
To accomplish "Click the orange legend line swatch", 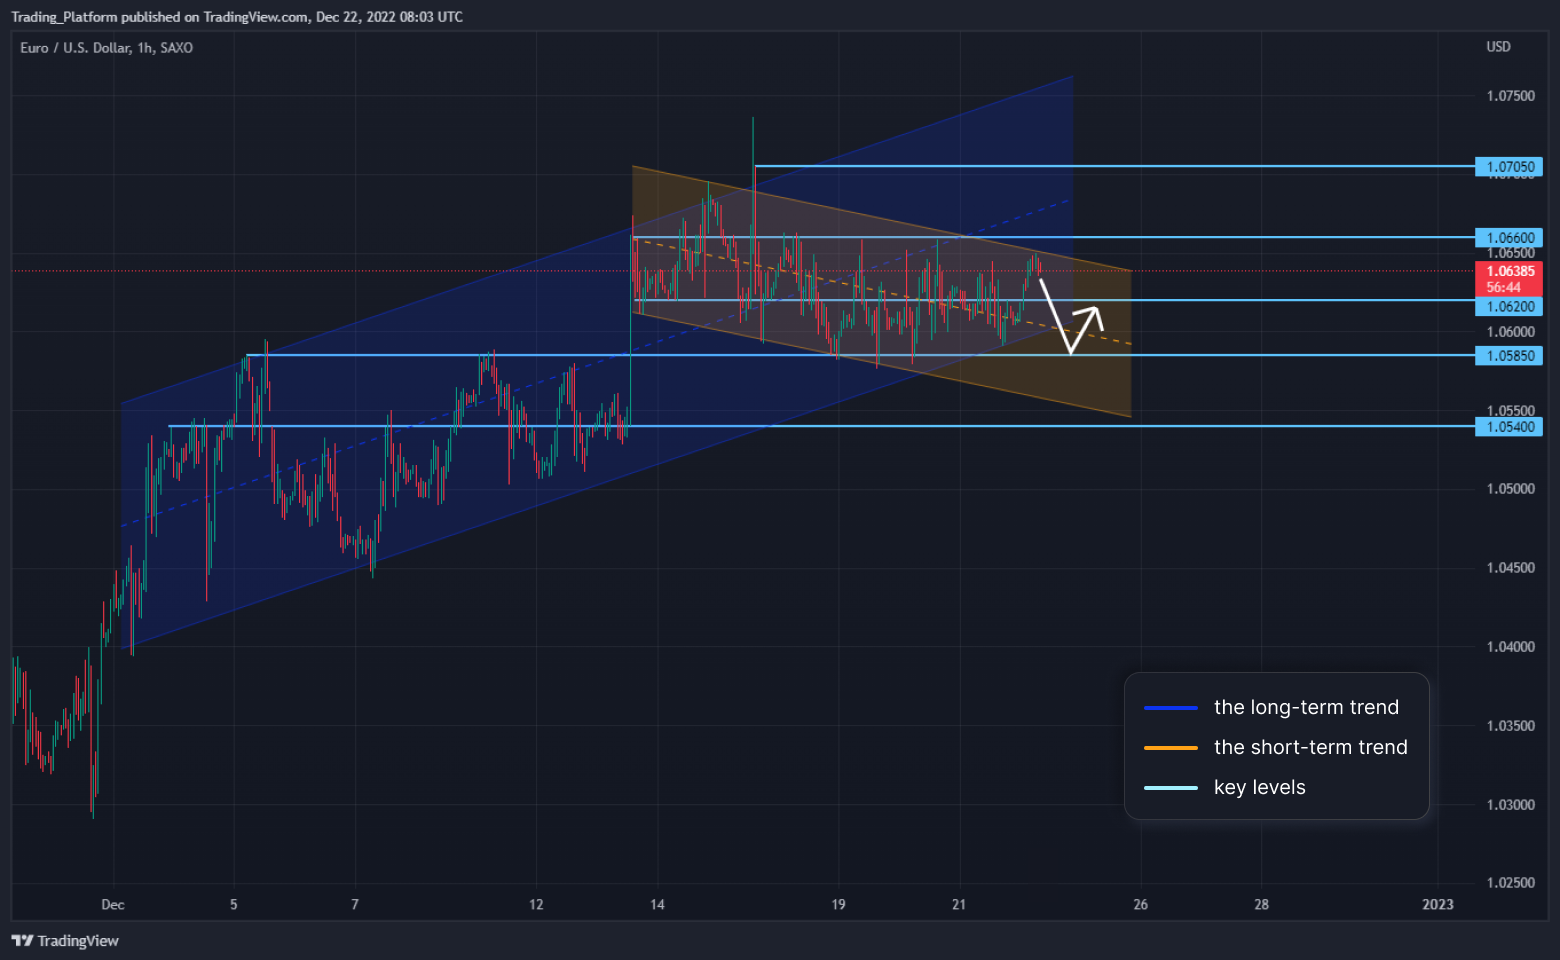I will pyautogui.click(x=1171, y=748).
